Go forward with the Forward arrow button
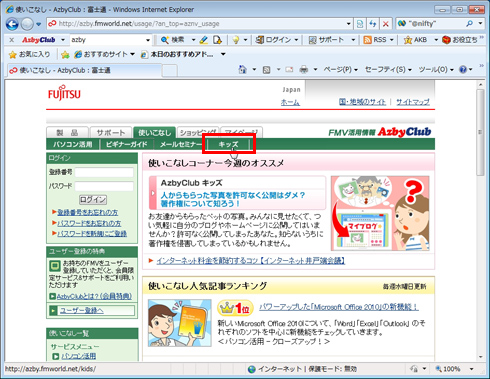Image resolution: width=490 pixels, height=379 pixels. click(x=27, y=24)
